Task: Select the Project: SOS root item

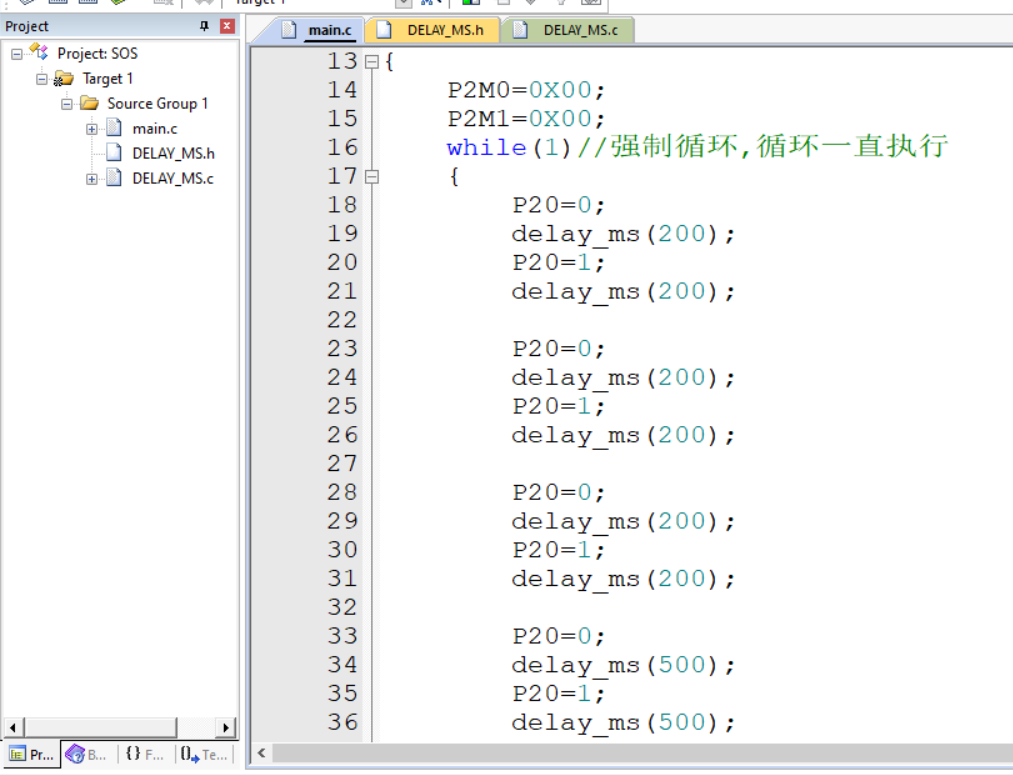Action: pyautogui.click(x=97, y=54)
